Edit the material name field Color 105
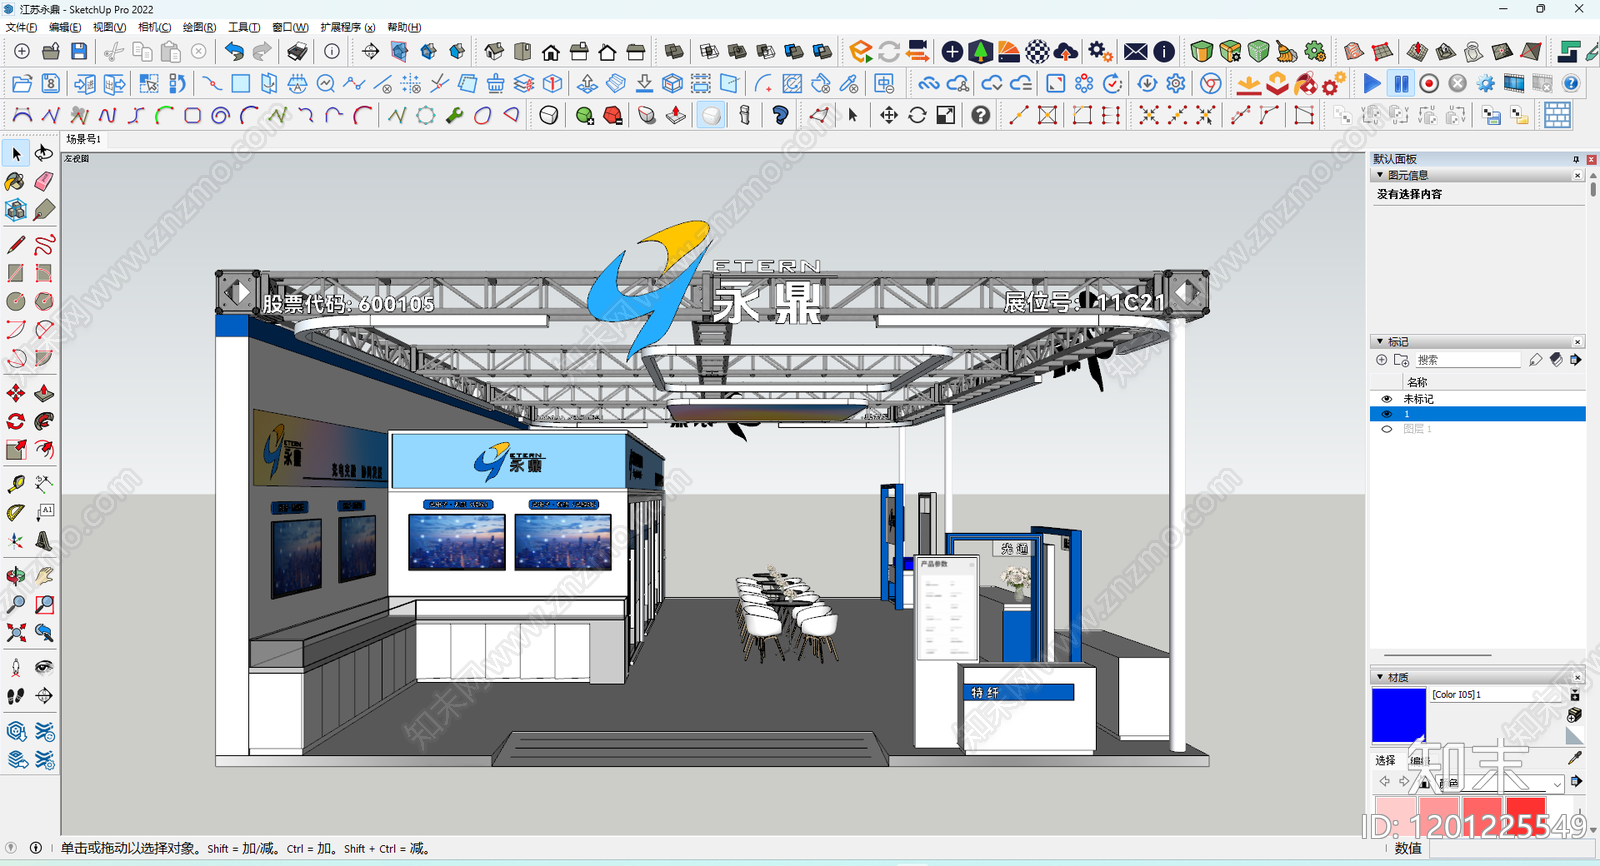Image resolution: width=1600 pixels, height=866 pixels. tap(1497, 694)
